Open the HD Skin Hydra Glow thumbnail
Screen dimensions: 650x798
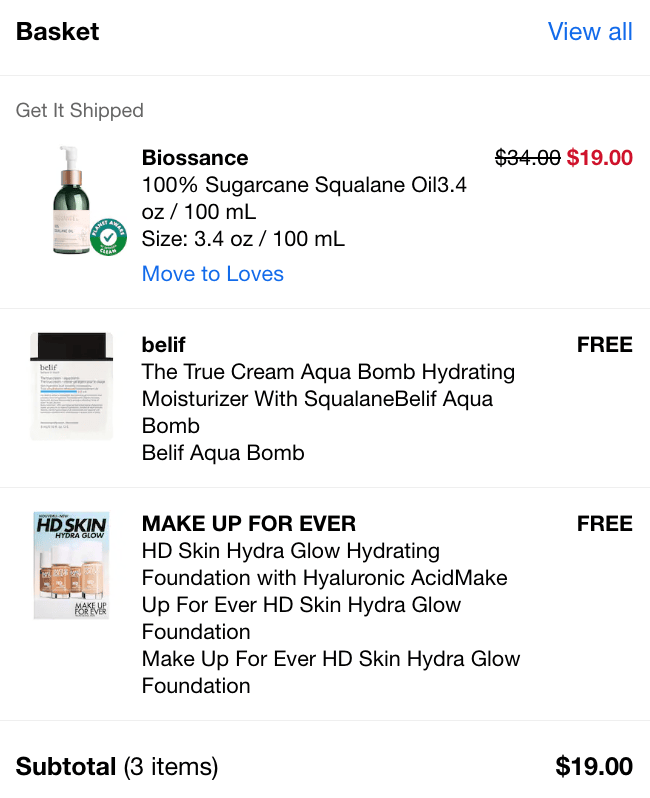71,565
